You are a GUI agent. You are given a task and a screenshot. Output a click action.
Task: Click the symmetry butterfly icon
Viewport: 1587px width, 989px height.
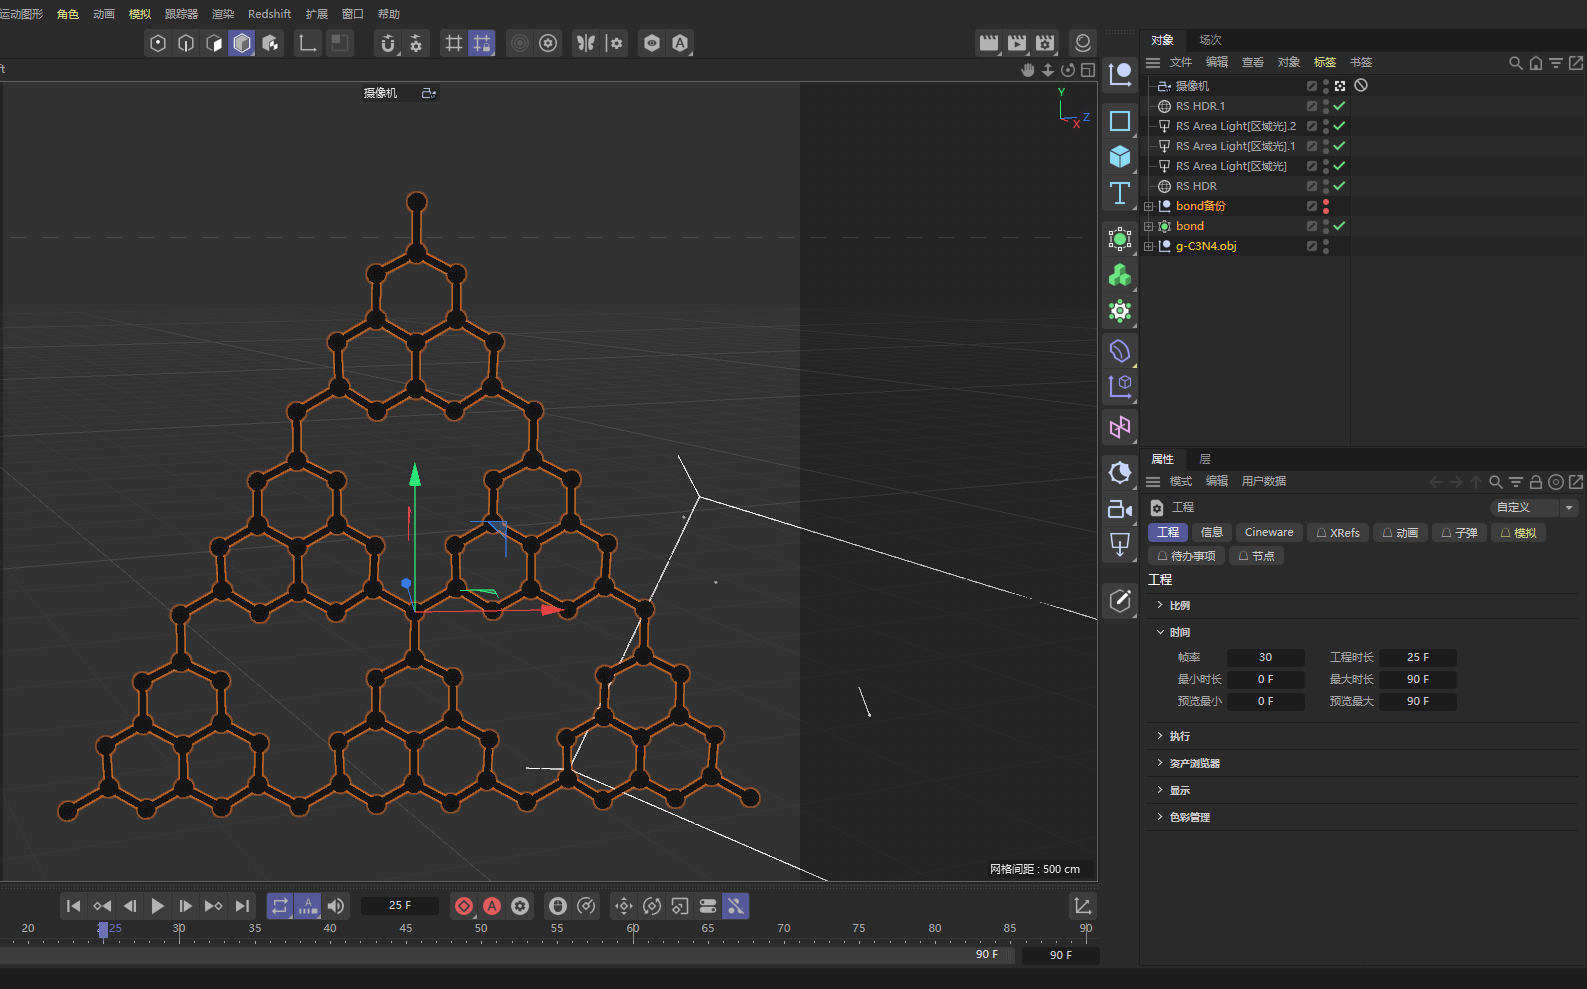click(586, 43)
